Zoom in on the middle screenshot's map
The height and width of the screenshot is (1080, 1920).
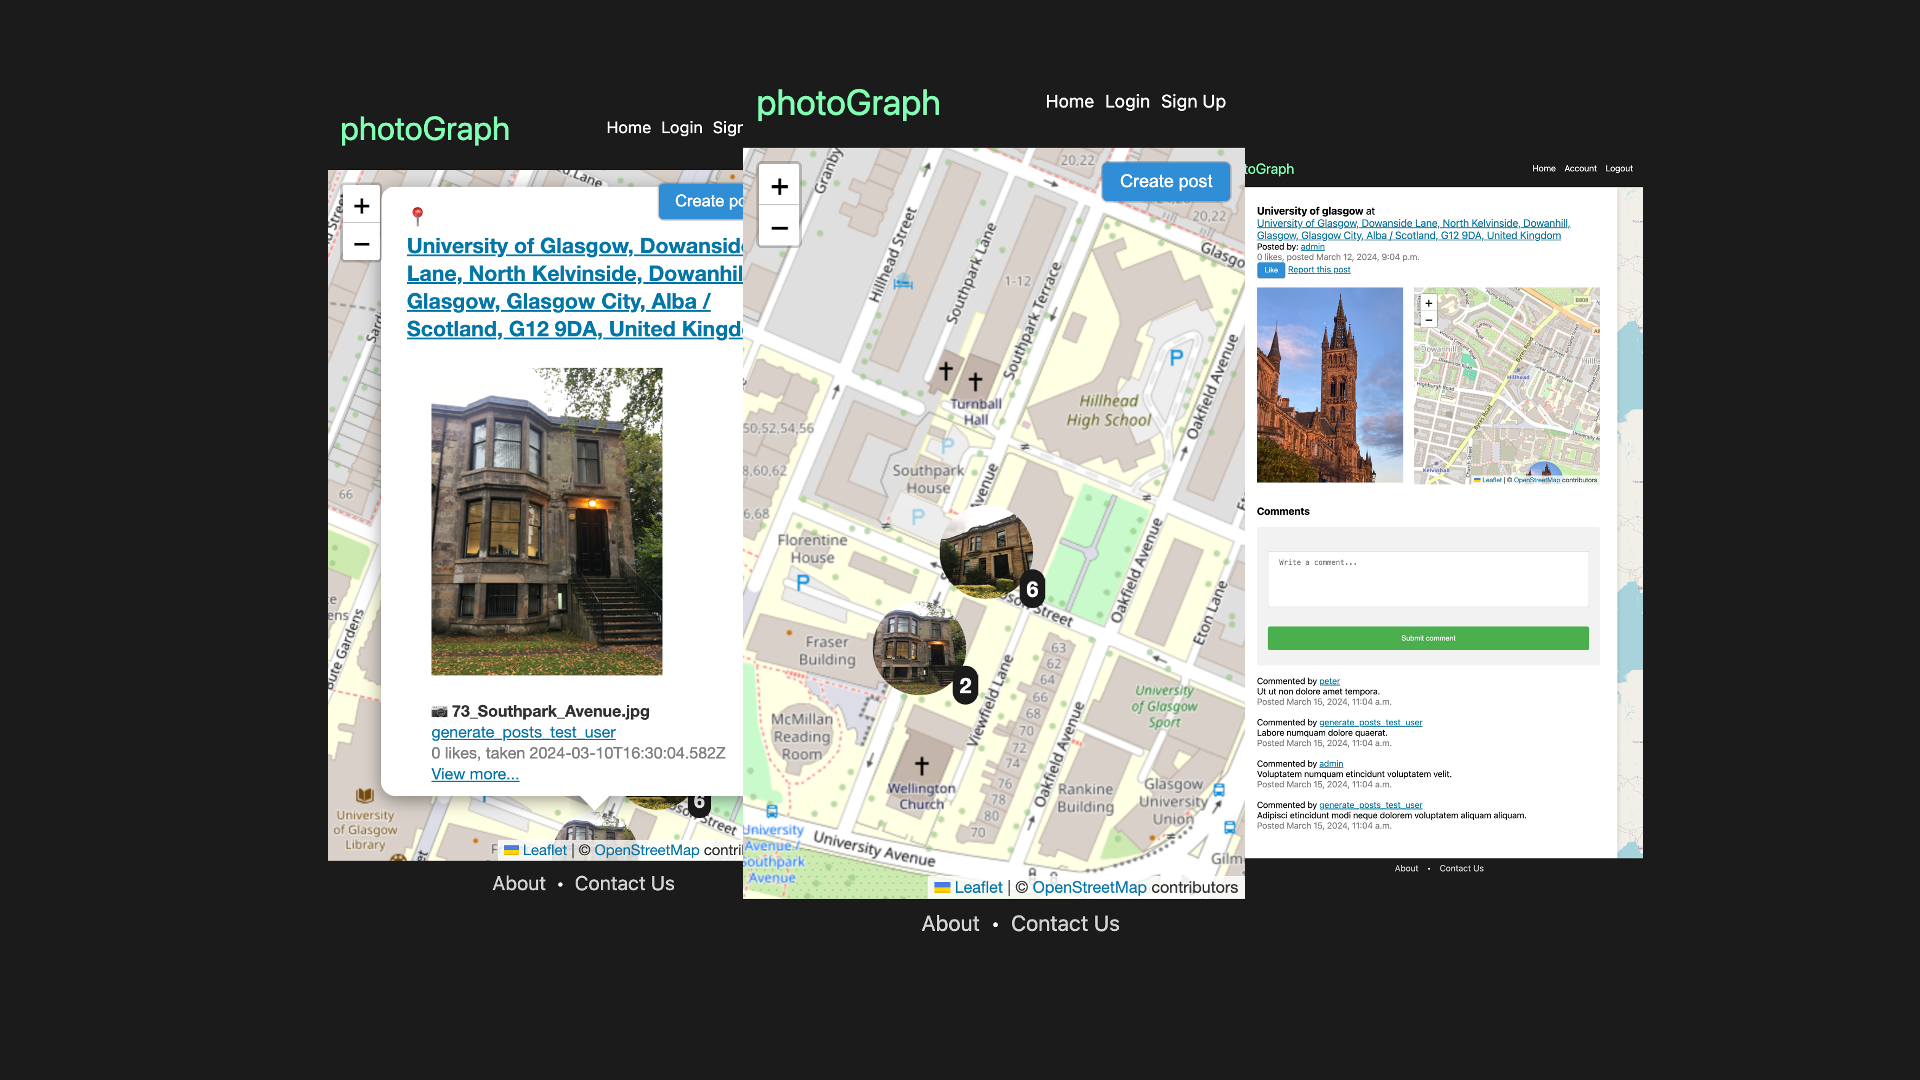pos(779,186)
